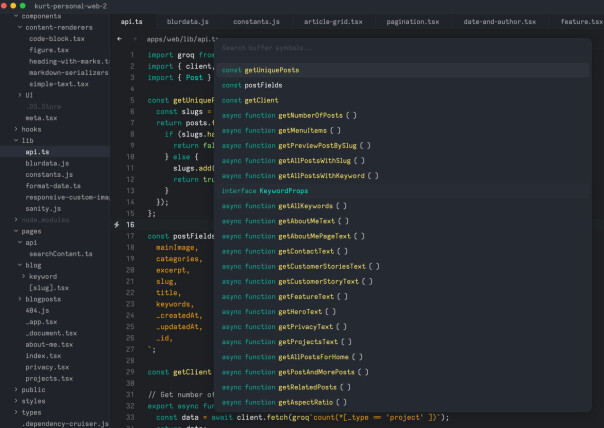Viewport: 604px width, 428px height.
Task: Jump to getNumberOfPosts function
Action: coord(403,115)
